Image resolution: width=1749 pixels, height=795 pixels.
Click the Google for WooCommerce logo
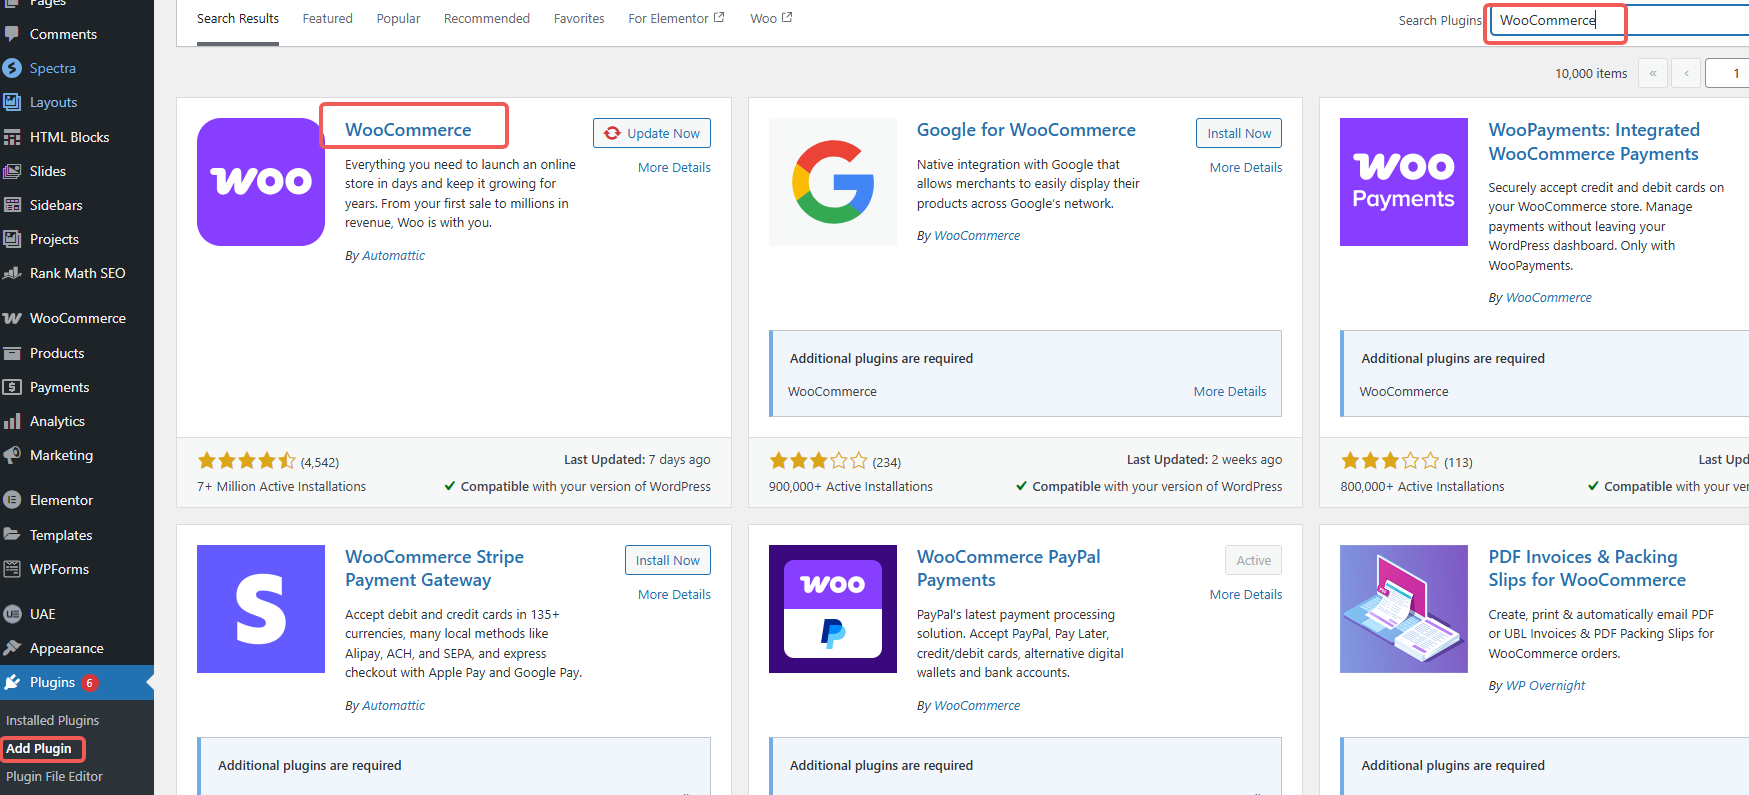(833, 182)
